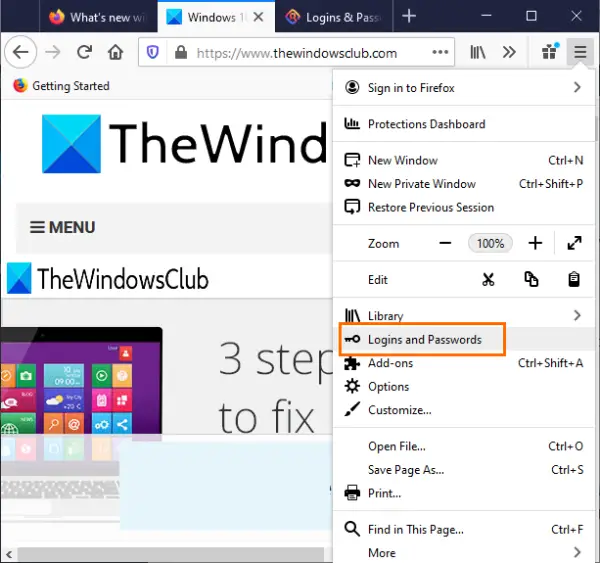Viewport: 600px width, 563px height.
Task: Switch to What's new tab
Action: 98,17
